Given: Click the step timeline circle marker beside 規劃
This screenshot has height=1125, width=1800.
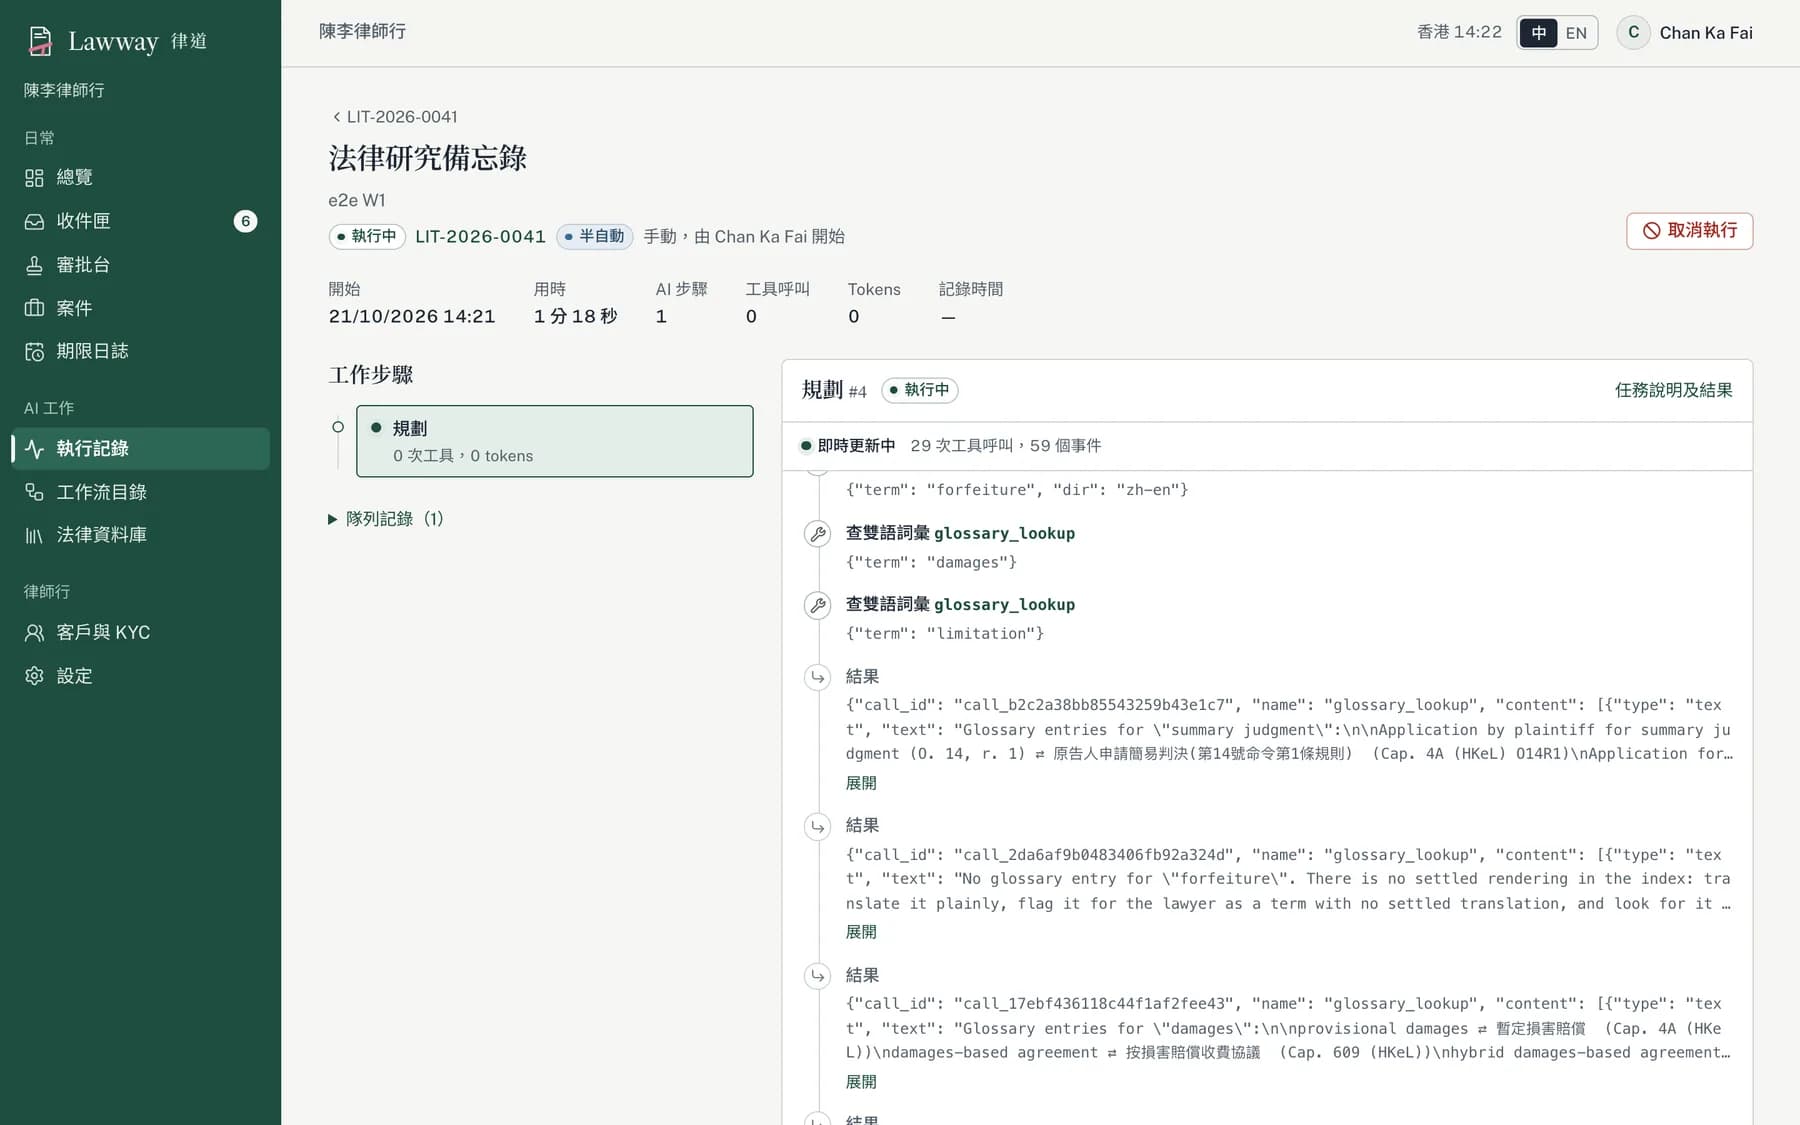Looking at the screenshot, I should click(x=338, y=427).
